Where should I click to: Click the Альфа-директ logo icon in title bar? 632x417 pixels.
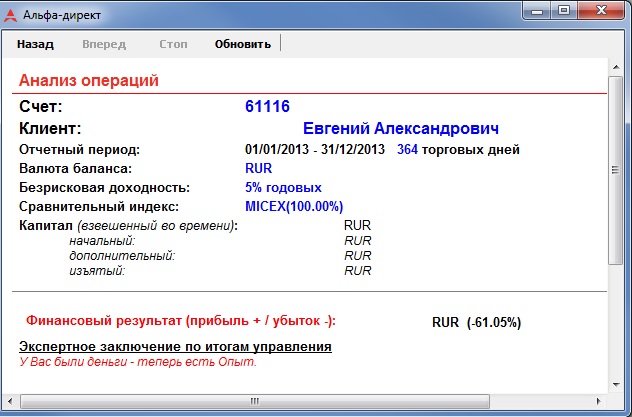point(10,15)
